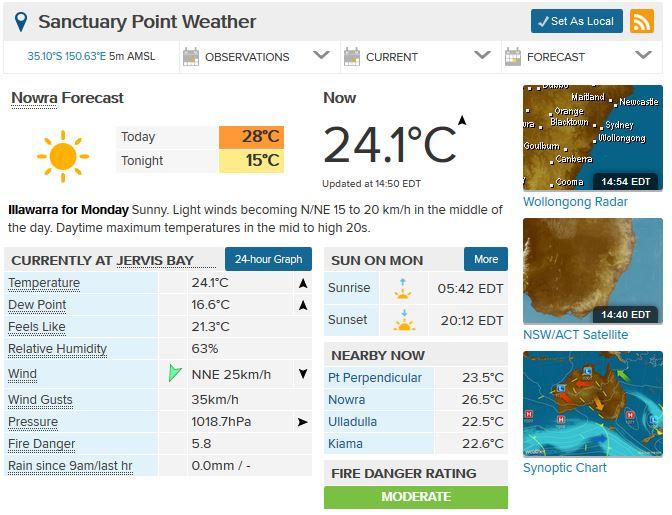Expand the Forecast dropdown
Image resolution: width=672 pixels, height=515 pixels.
(x=645, y=56)
